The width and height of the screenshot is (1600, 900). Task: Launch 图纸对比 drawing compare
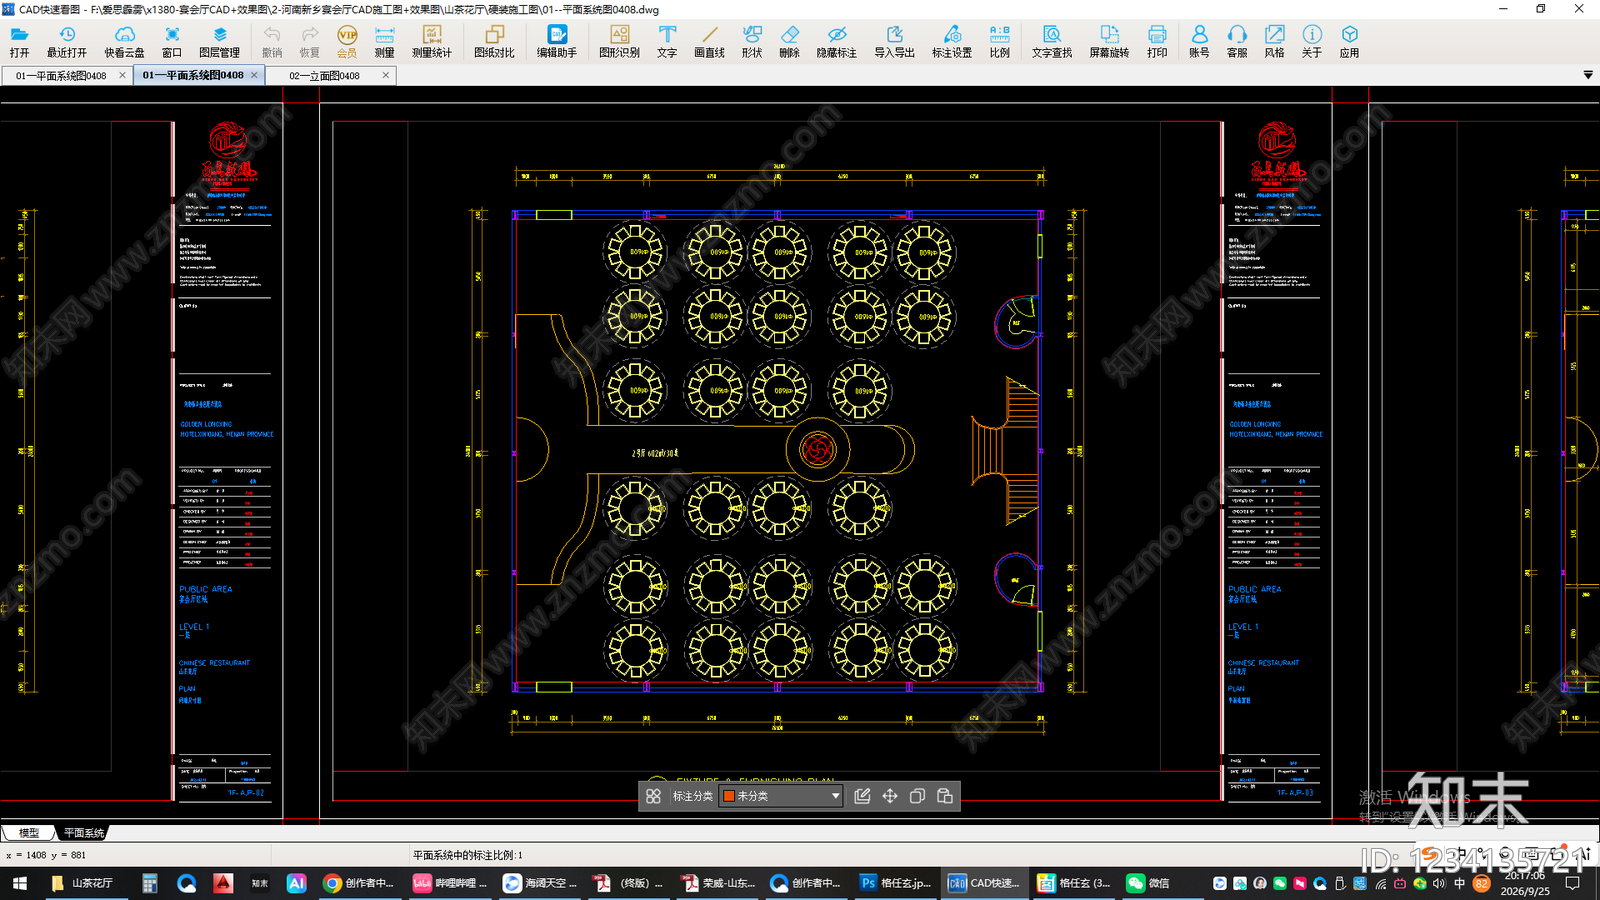tap(494, 42)
